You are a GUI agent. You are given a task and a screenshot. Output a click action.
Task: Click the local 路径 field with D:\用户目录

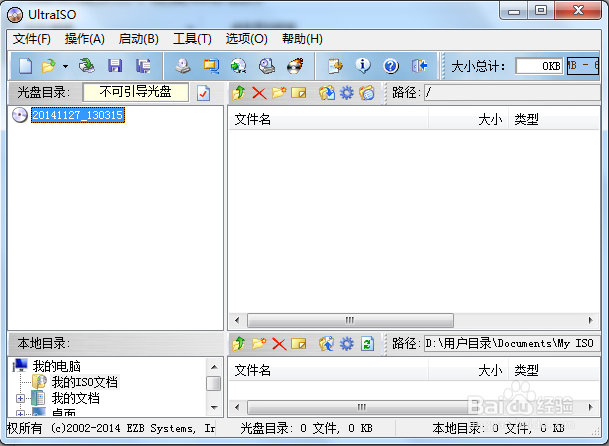pos(512,343)
